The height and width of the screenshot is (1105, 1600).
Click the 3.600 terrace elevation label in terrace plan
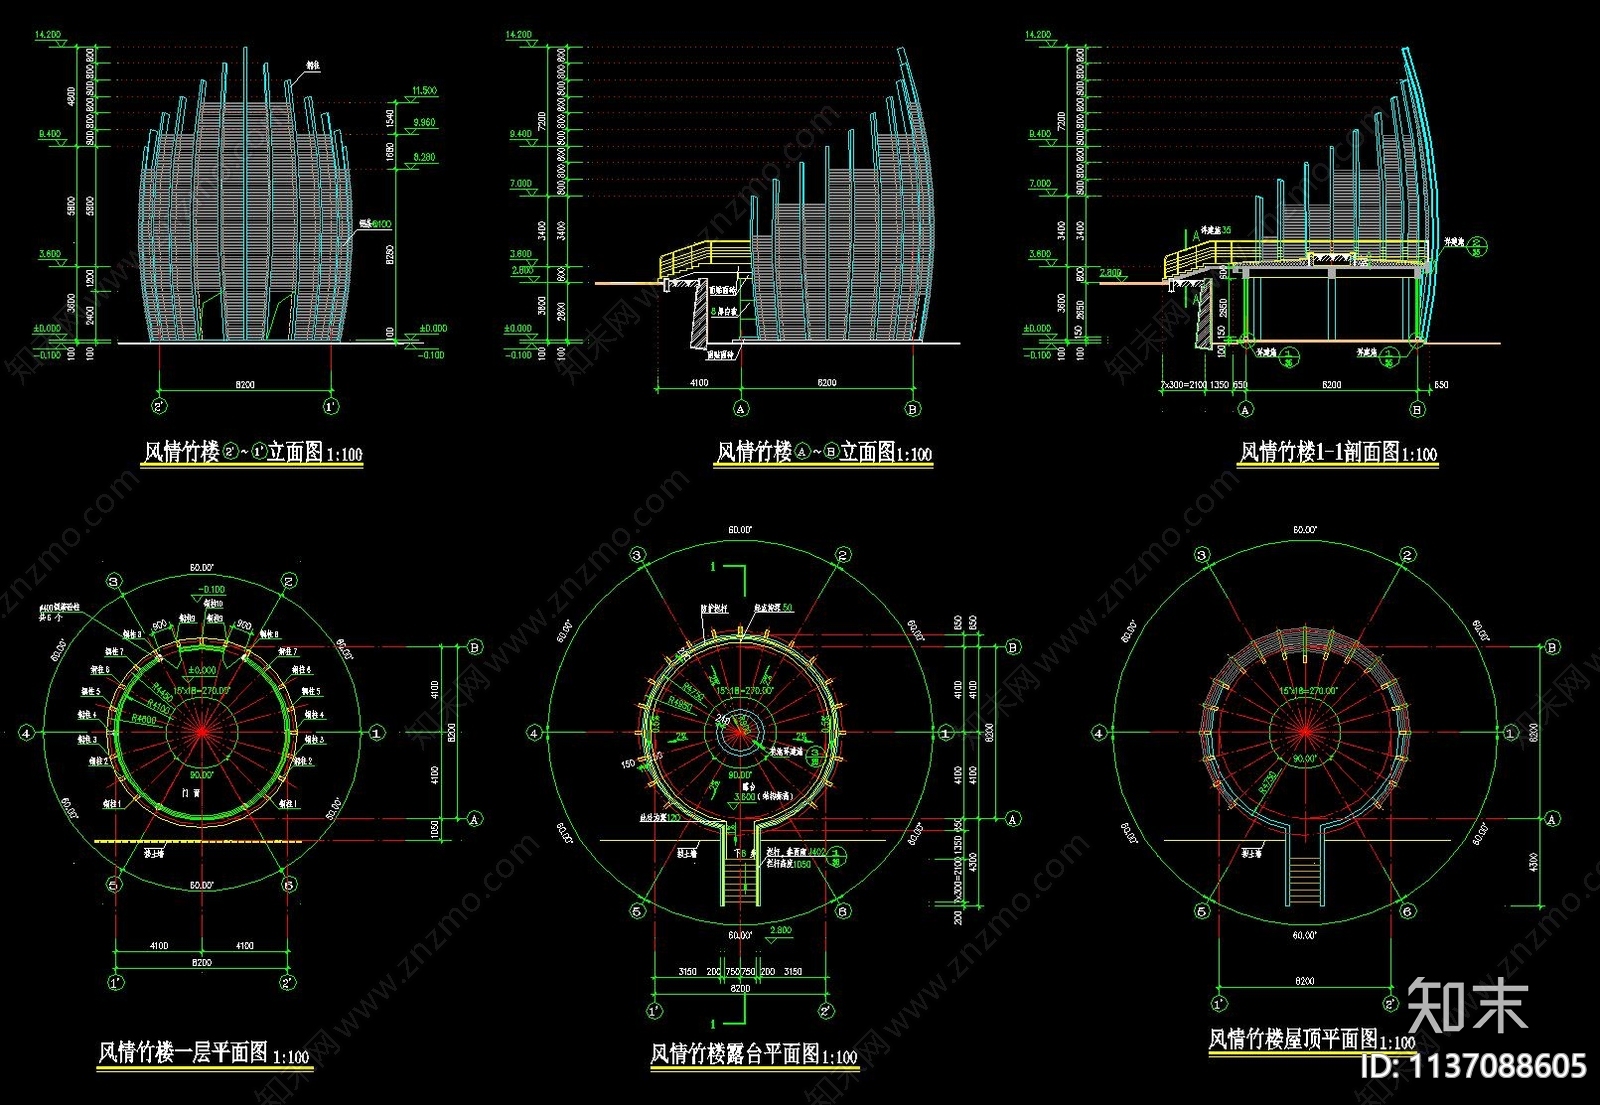pos(745,797)
